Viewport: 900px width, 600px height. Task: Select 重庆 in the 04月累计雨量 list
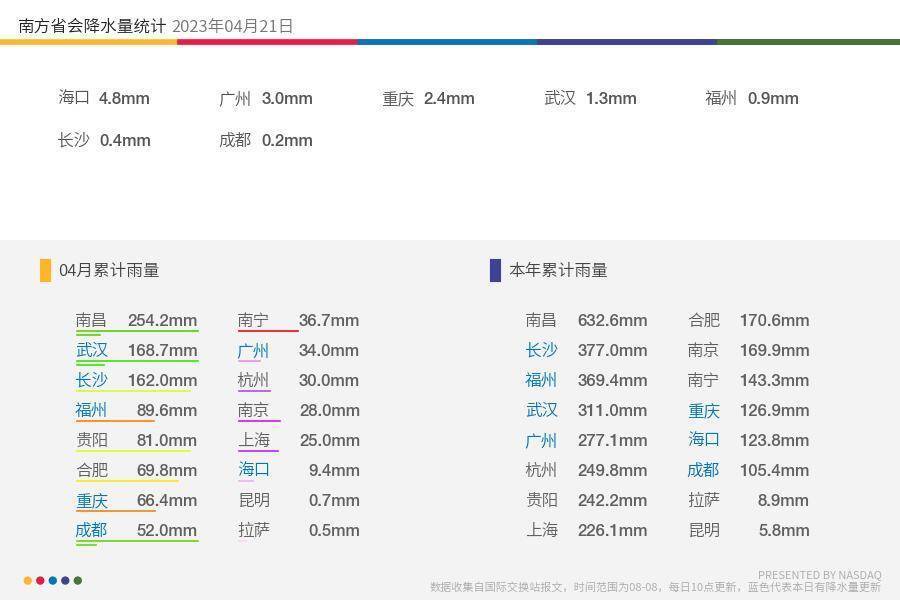click(92, 500)
